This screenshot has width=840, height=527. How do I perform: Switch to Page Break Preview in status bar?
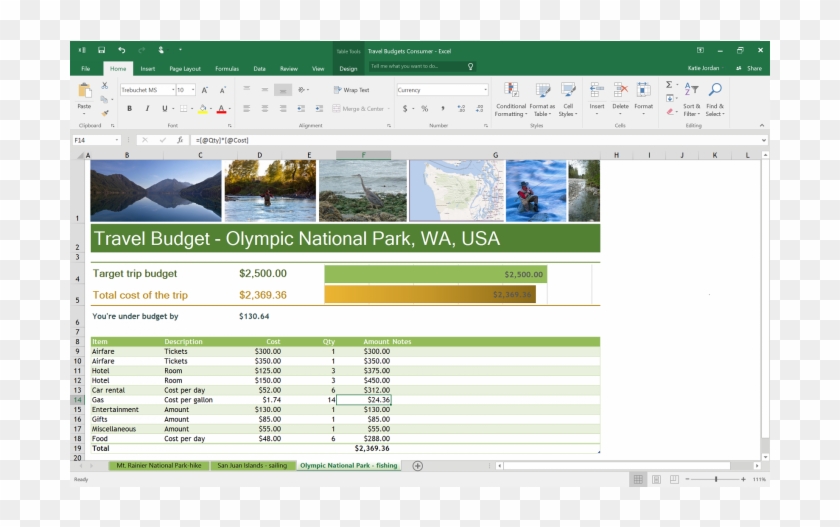coord(674,479)
